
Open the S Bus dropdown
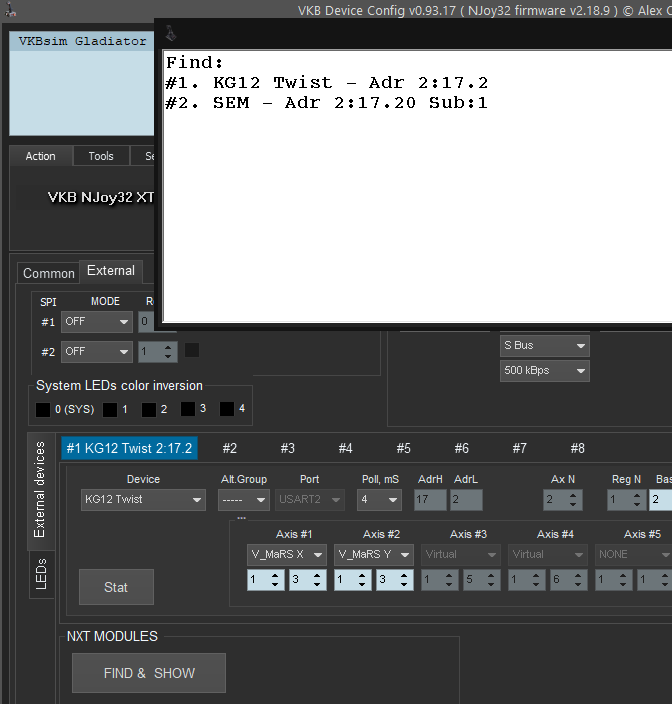(x=545, y=346)
